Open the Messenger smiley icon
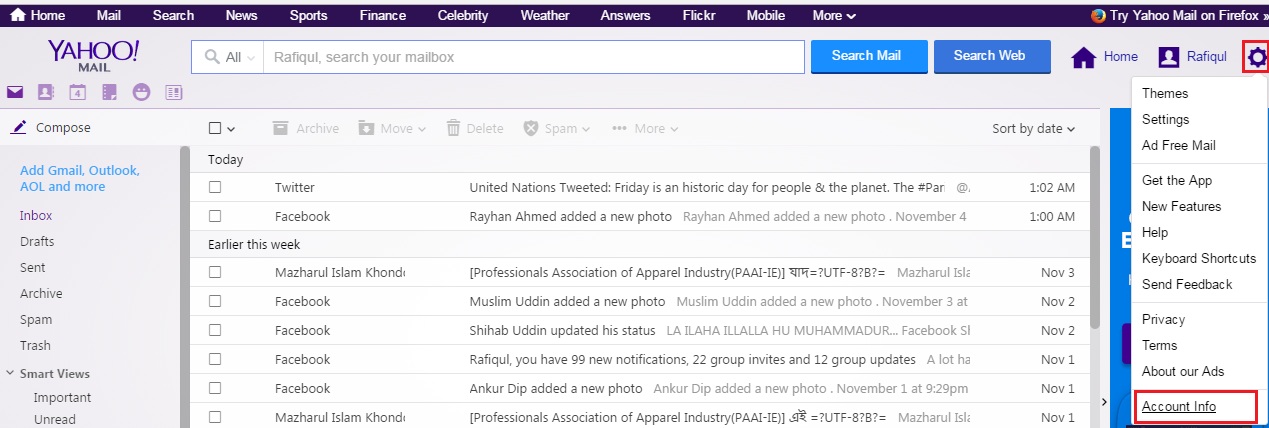Image resolution: width=1269 pixels, height=428 pixels. click(141, 92)
